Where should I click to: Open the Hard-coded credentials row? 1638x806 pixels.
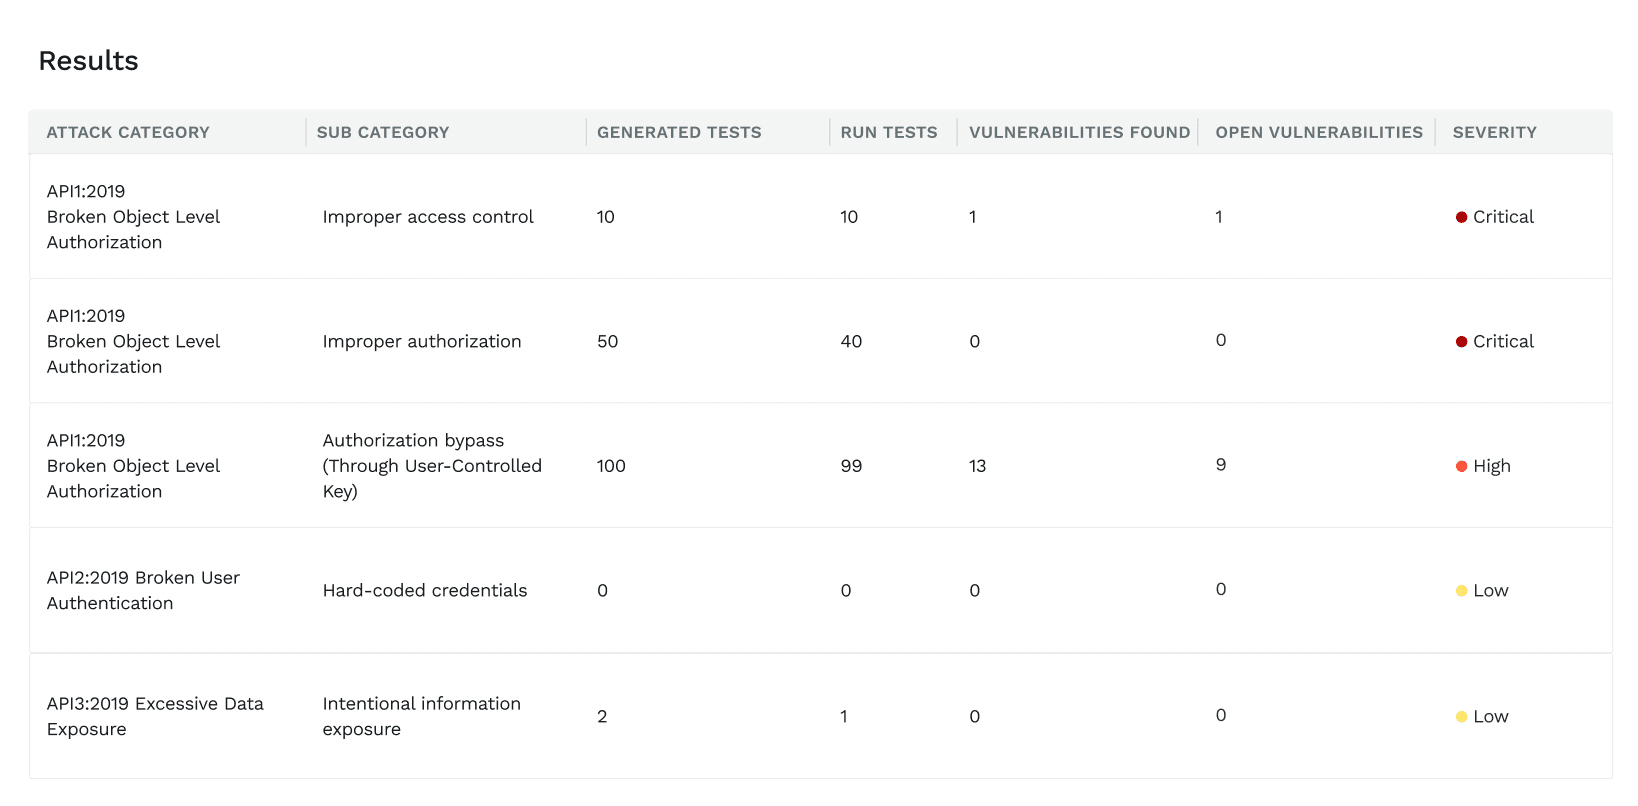tap(424, 591)
